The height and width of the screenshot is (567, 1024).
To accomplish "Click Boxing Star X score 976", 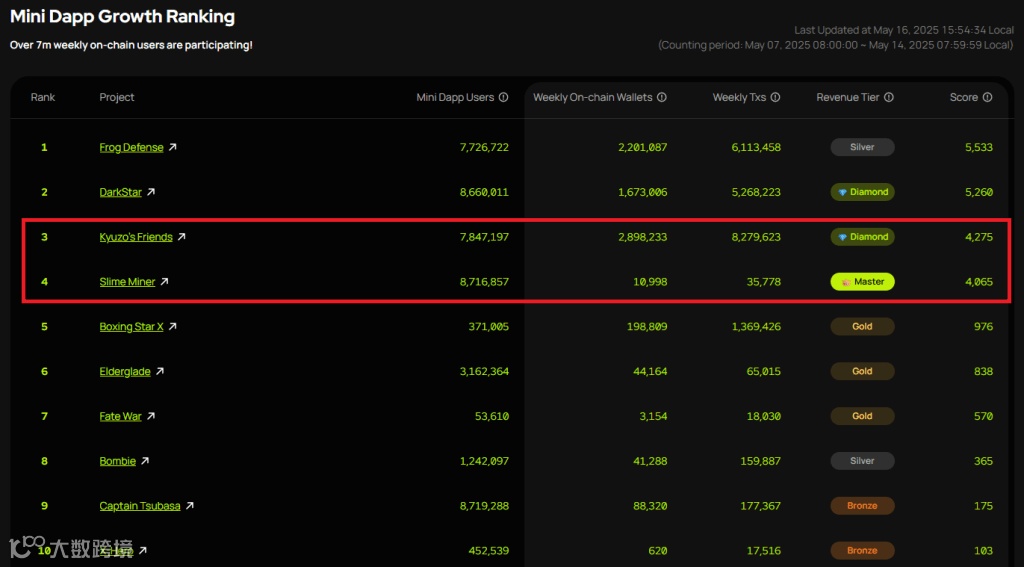I will click(x=984, y=327).
